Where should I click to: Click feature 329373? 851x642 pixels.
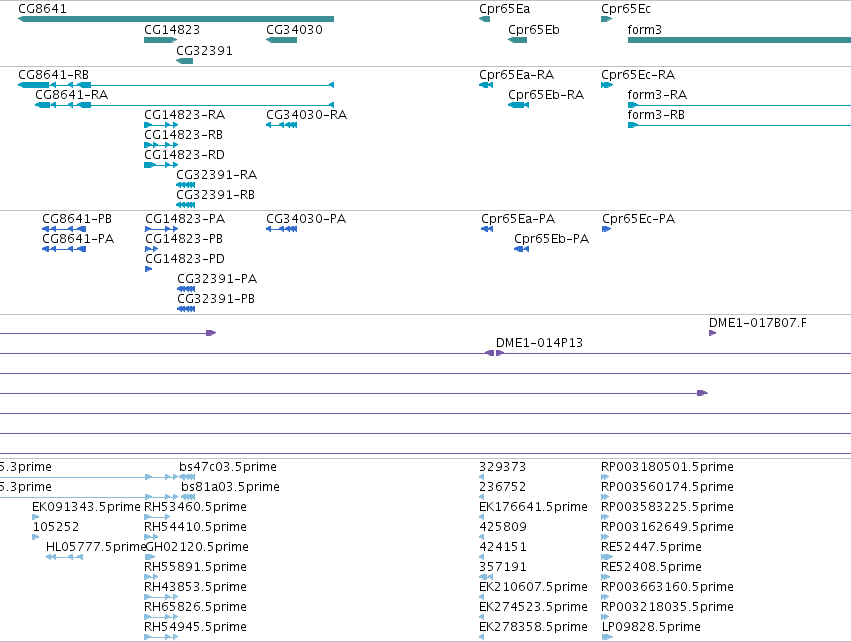pos(482,477)
